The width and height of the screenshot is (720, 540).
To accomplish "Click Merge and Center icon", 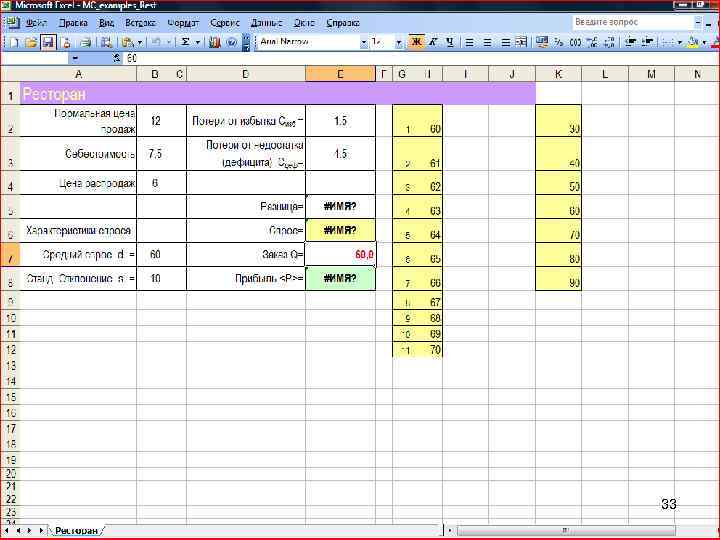I will click(x=521, y=42).
